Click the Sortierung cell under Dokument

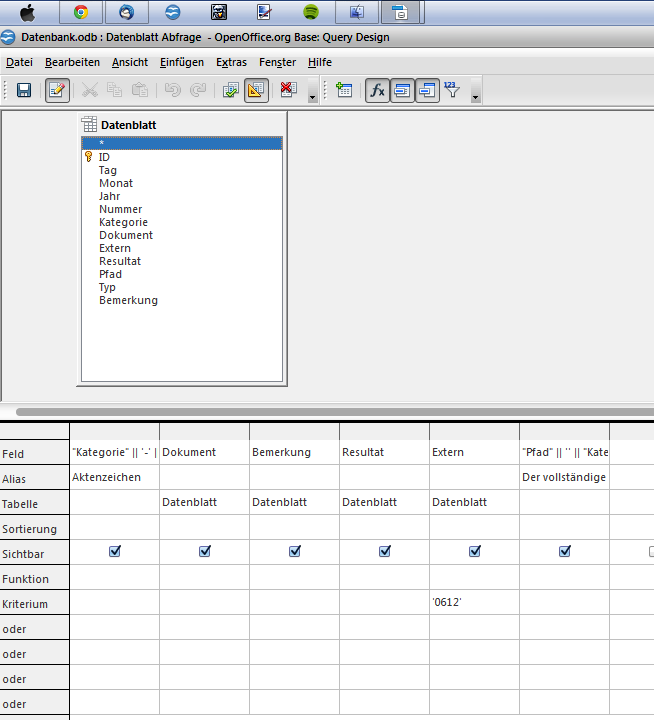[205, 528]
